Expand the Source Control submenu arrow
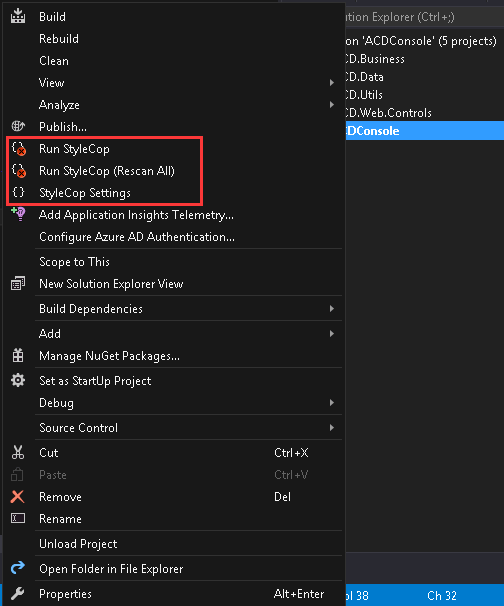The image size is (504, 606). tap(332, 427)
